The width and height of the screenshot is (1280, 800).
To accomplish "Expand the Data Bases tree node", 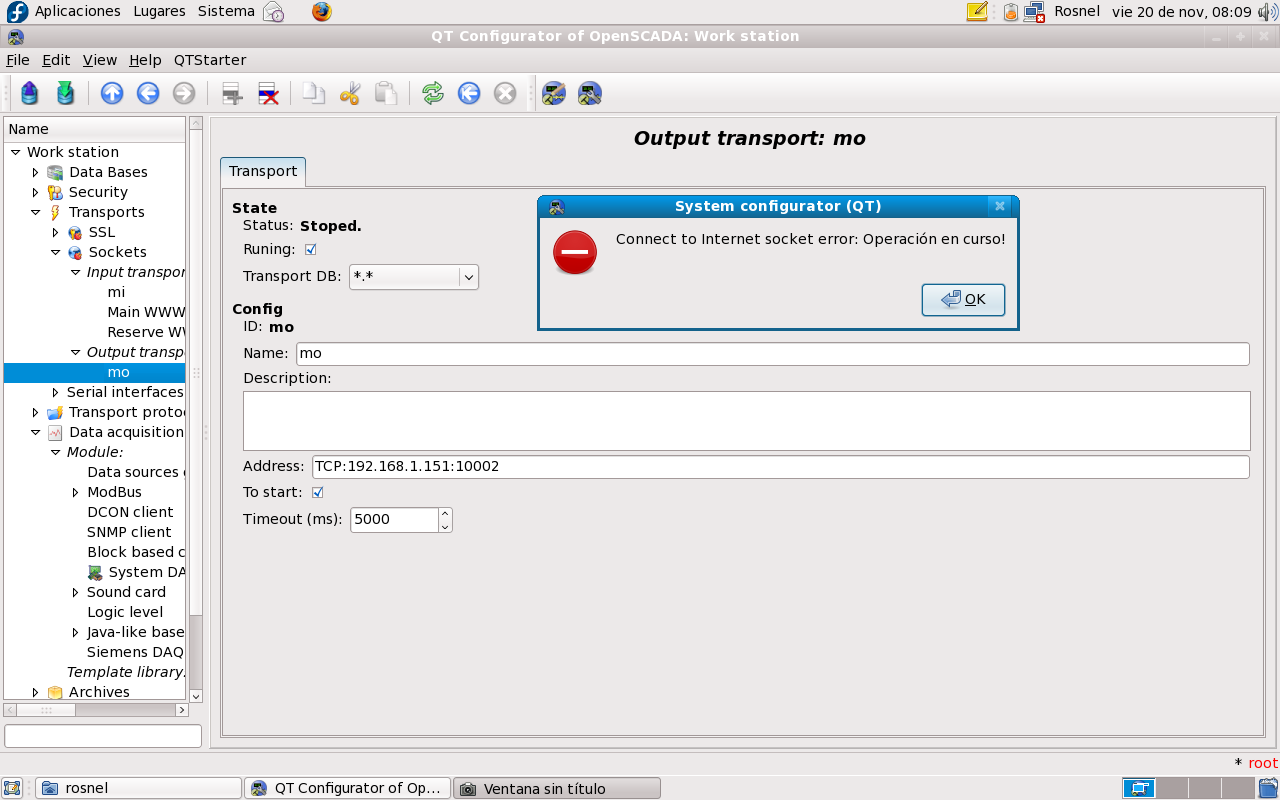I will 35,172.
